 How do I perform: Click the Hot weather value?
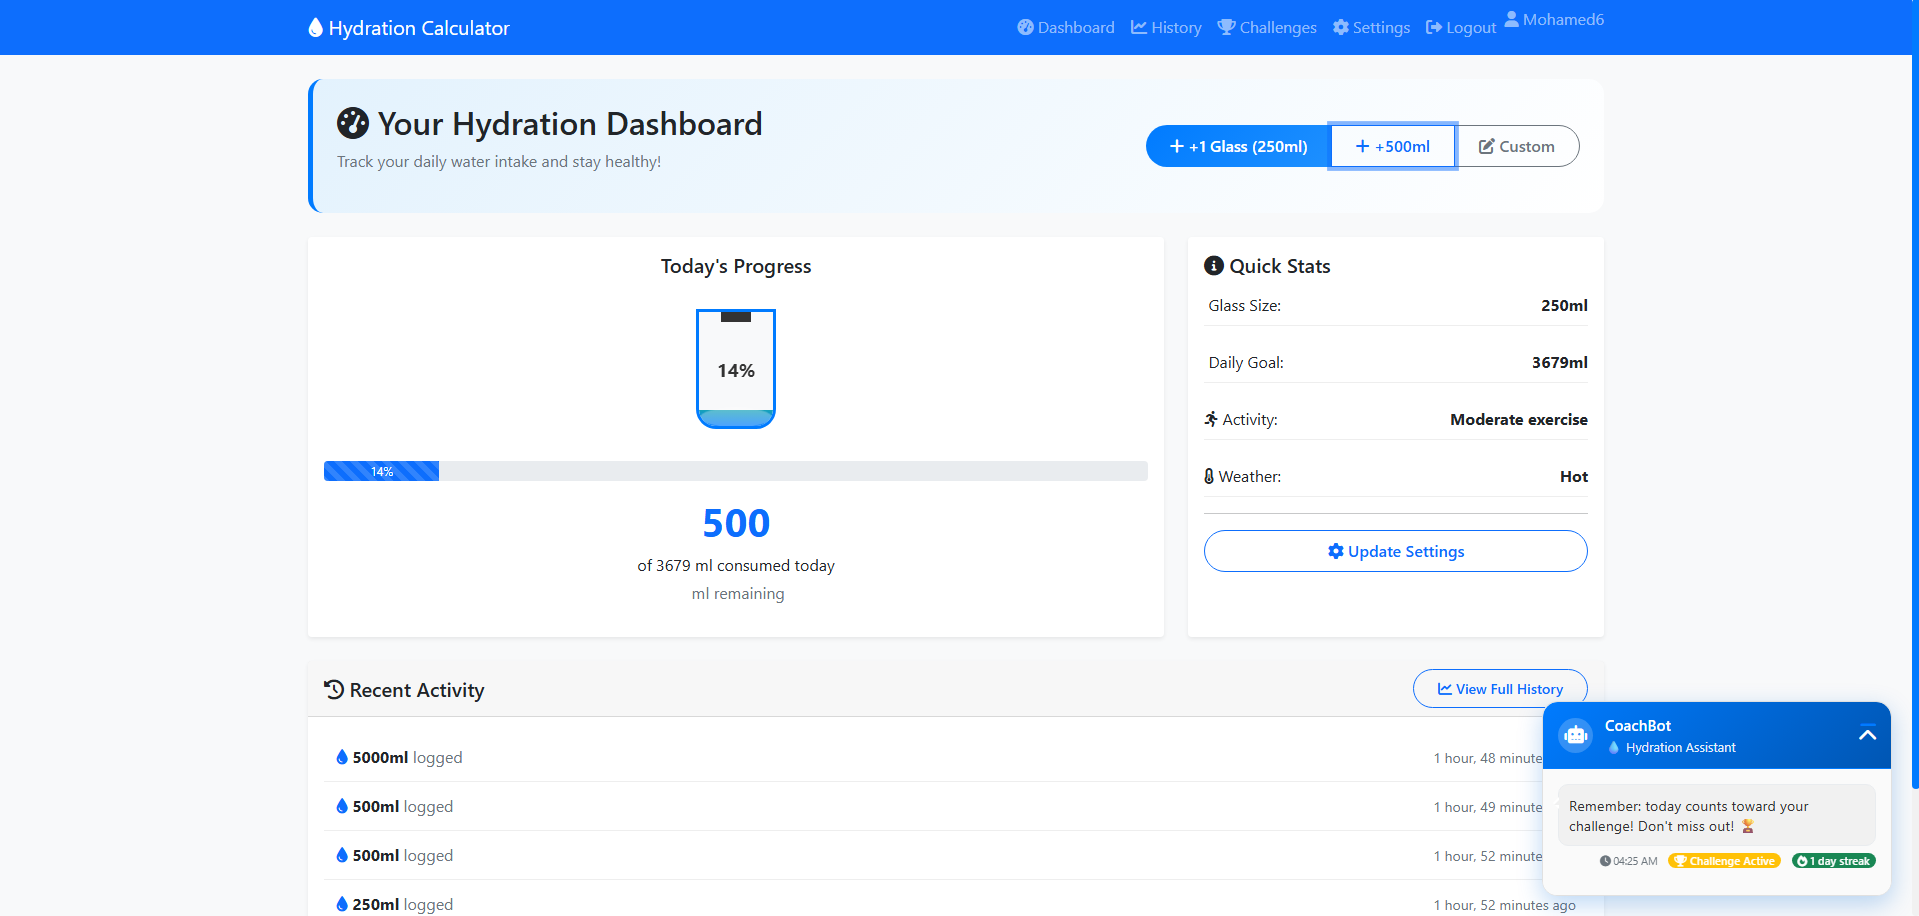(x=1573, y=476)
